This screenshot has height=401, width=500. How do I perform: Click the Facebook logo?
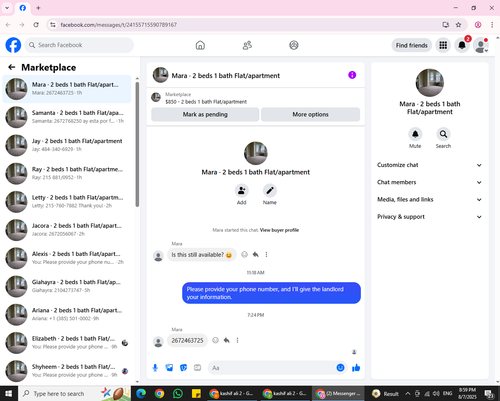pos(13,45)
